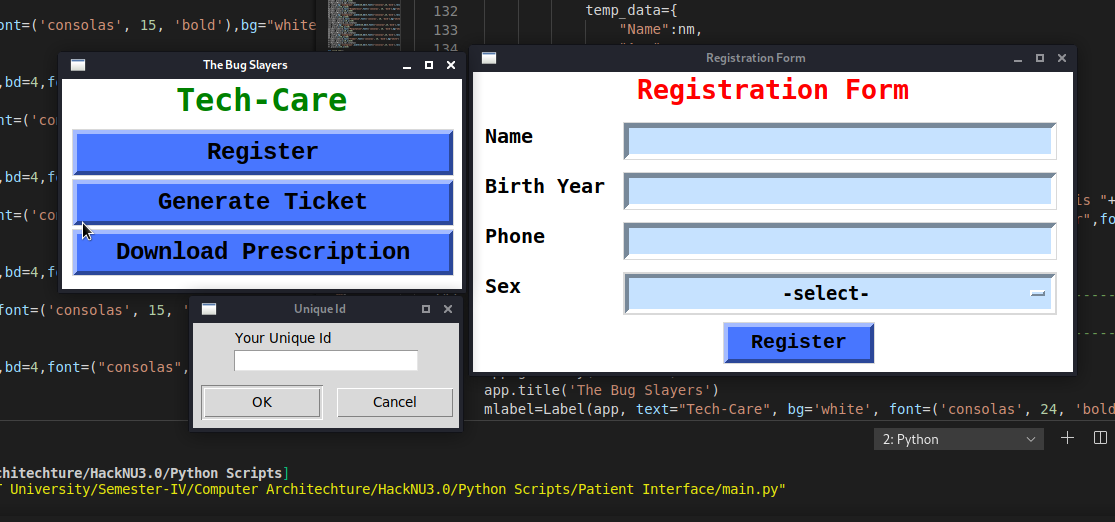
Task: Click the app.title('The Bug Slayers') code line
Action: click(602, 390)
